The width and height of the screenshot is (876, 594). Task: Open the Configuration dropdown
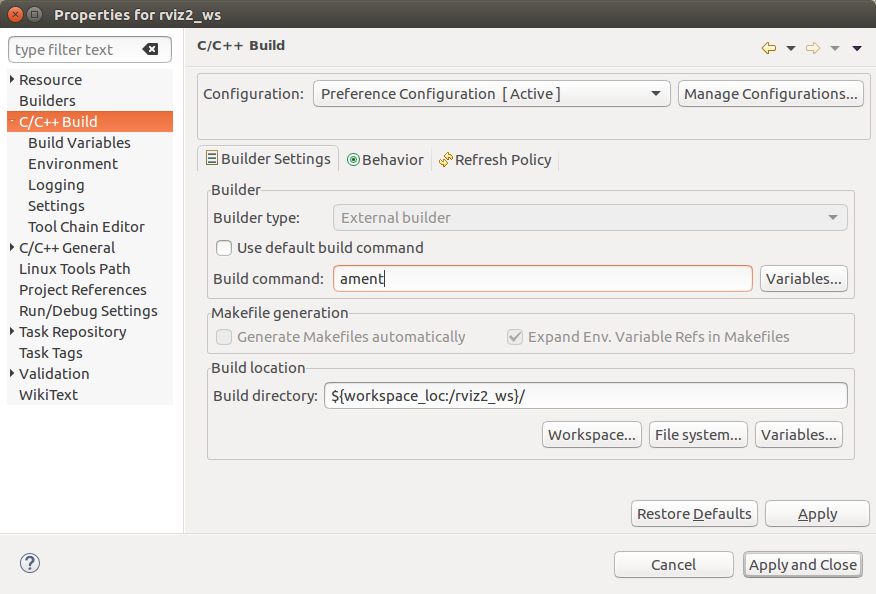(491, 94)
